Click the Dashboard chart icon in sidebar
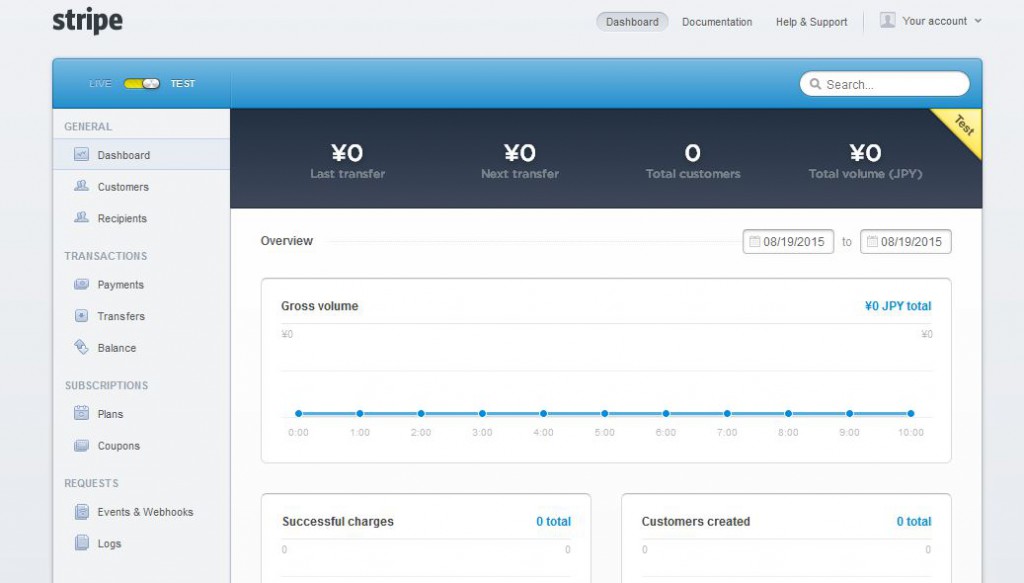Screen dimensions: 1024x583 [82, 155]
